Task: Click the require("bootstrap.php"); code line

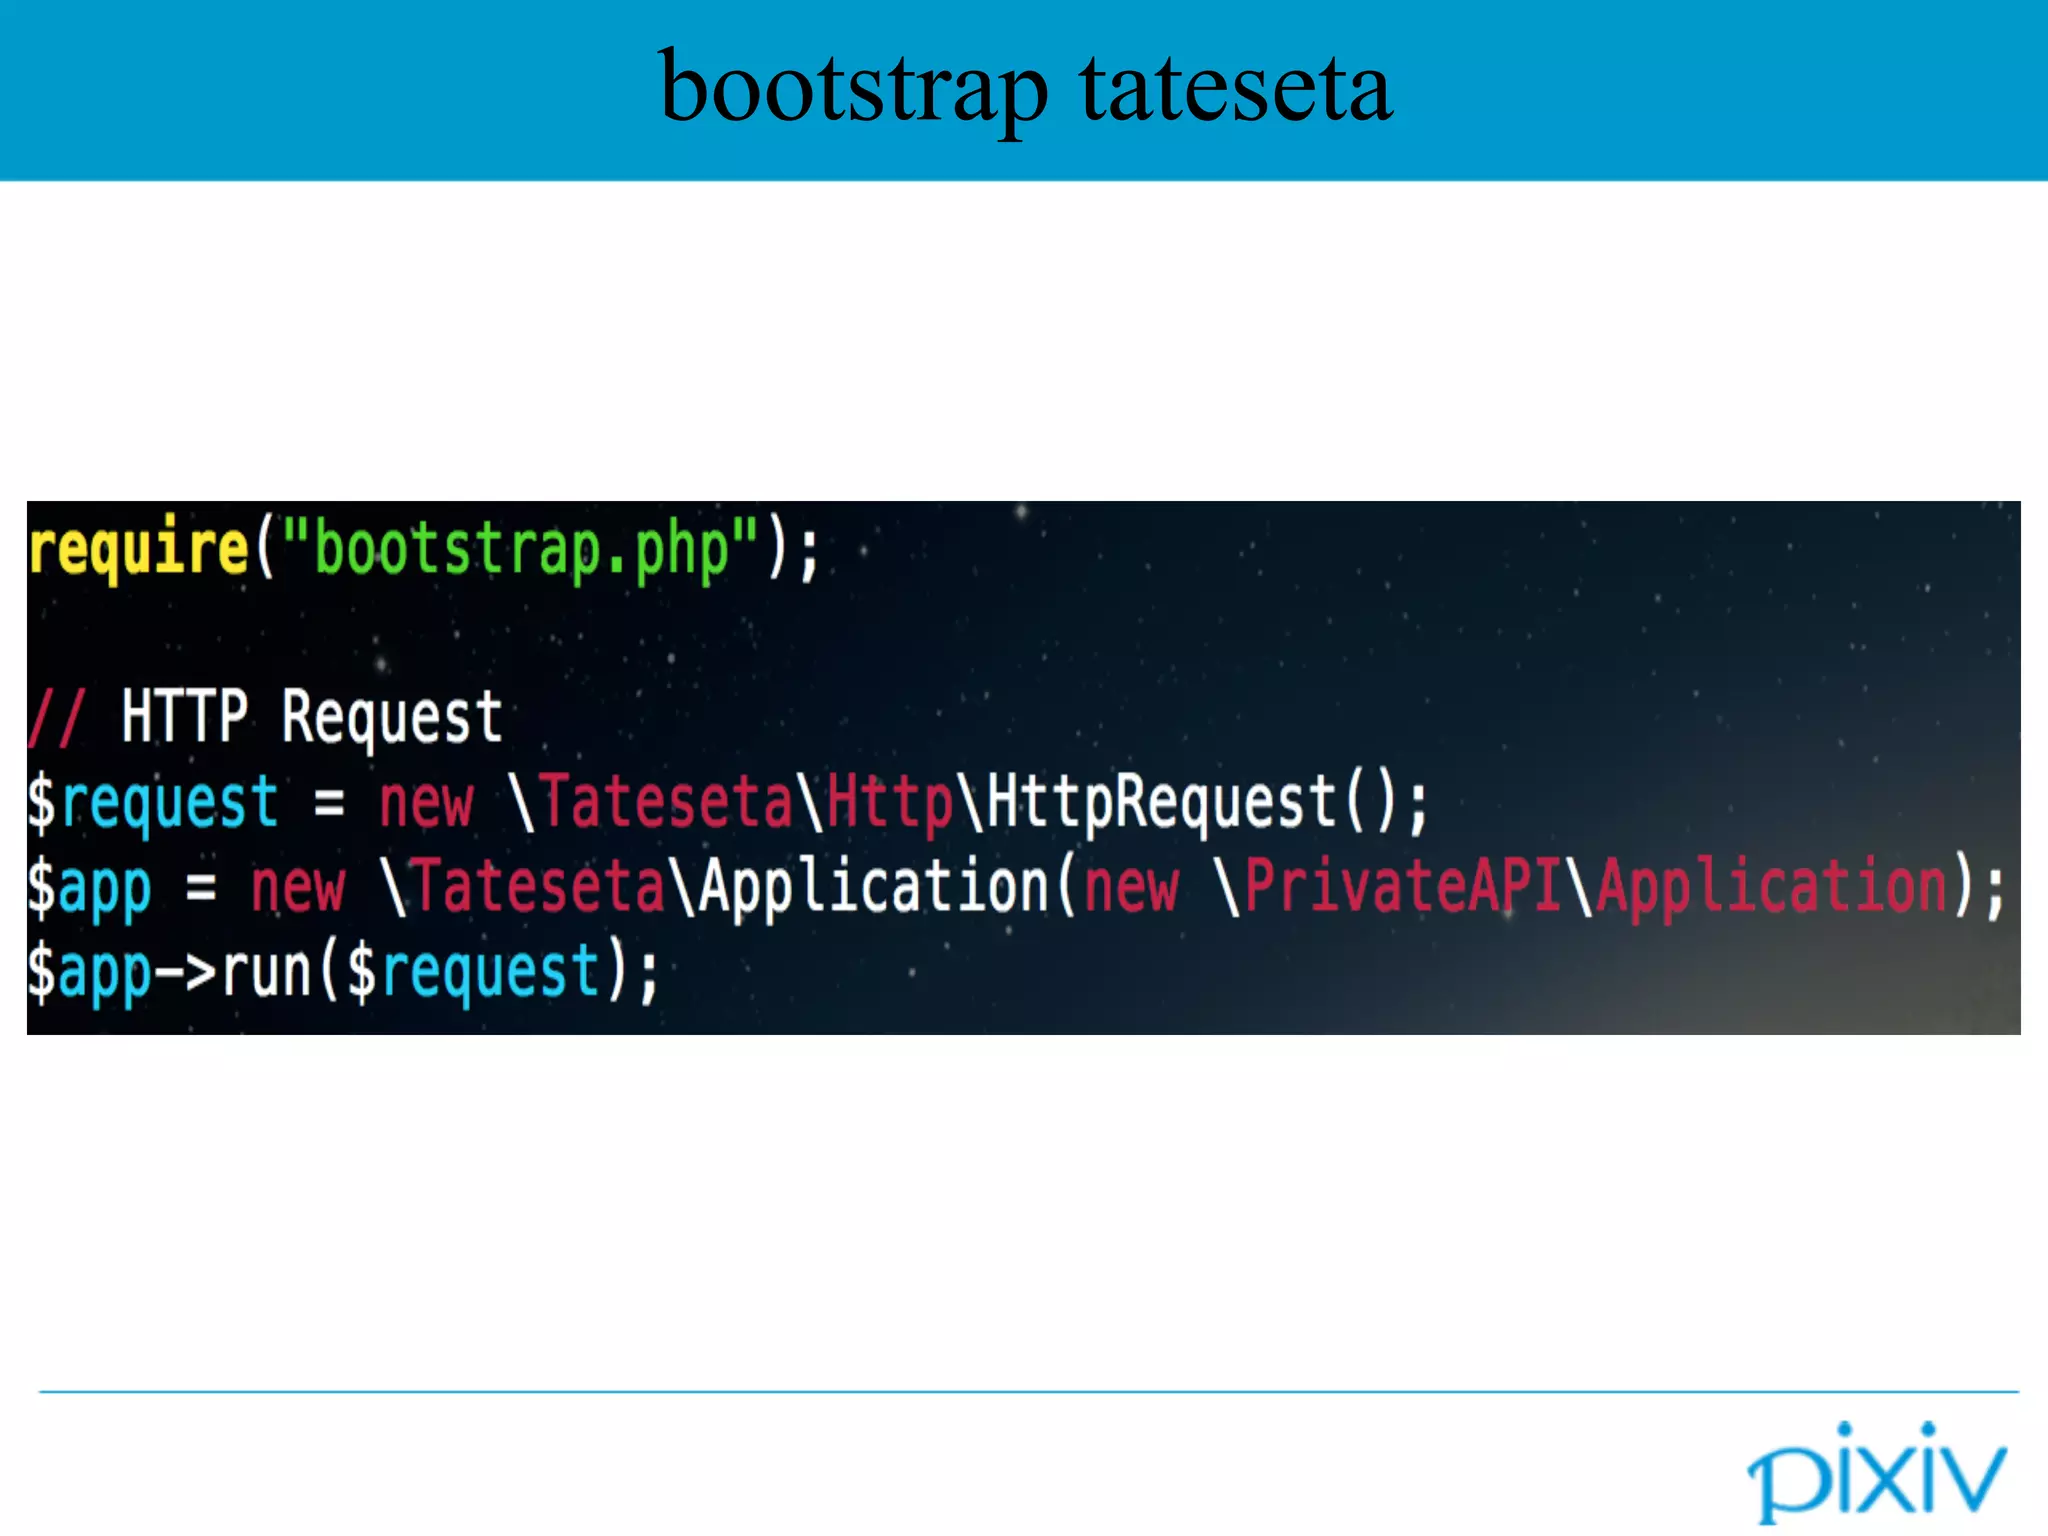Action: pyautogui.click(x=424, y=549)
